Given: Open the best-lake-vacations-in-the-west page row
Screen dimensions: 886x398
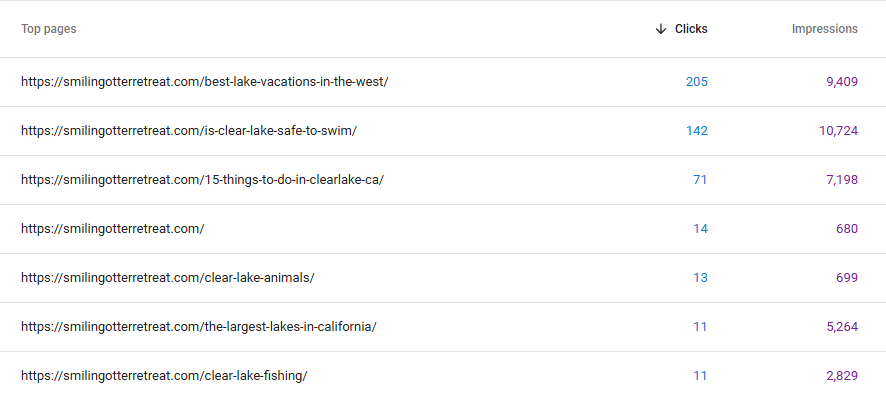Looking at the screenshot, I should [x=443, y=82].
